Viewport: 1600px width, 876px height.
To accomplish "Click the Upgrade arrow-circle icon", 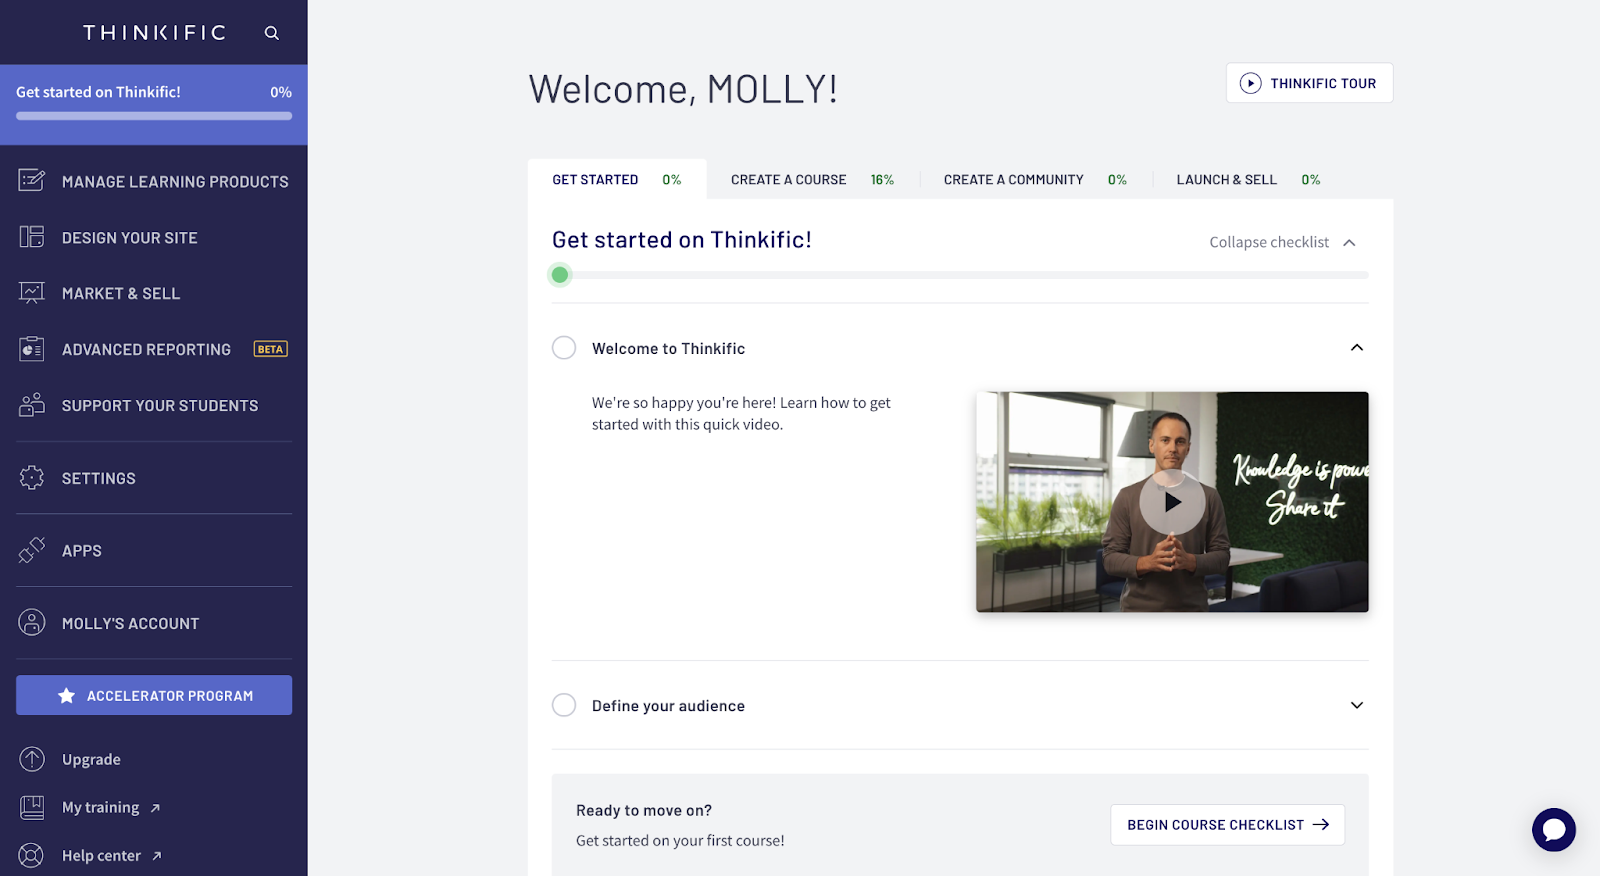I will [x=32, y=759].
